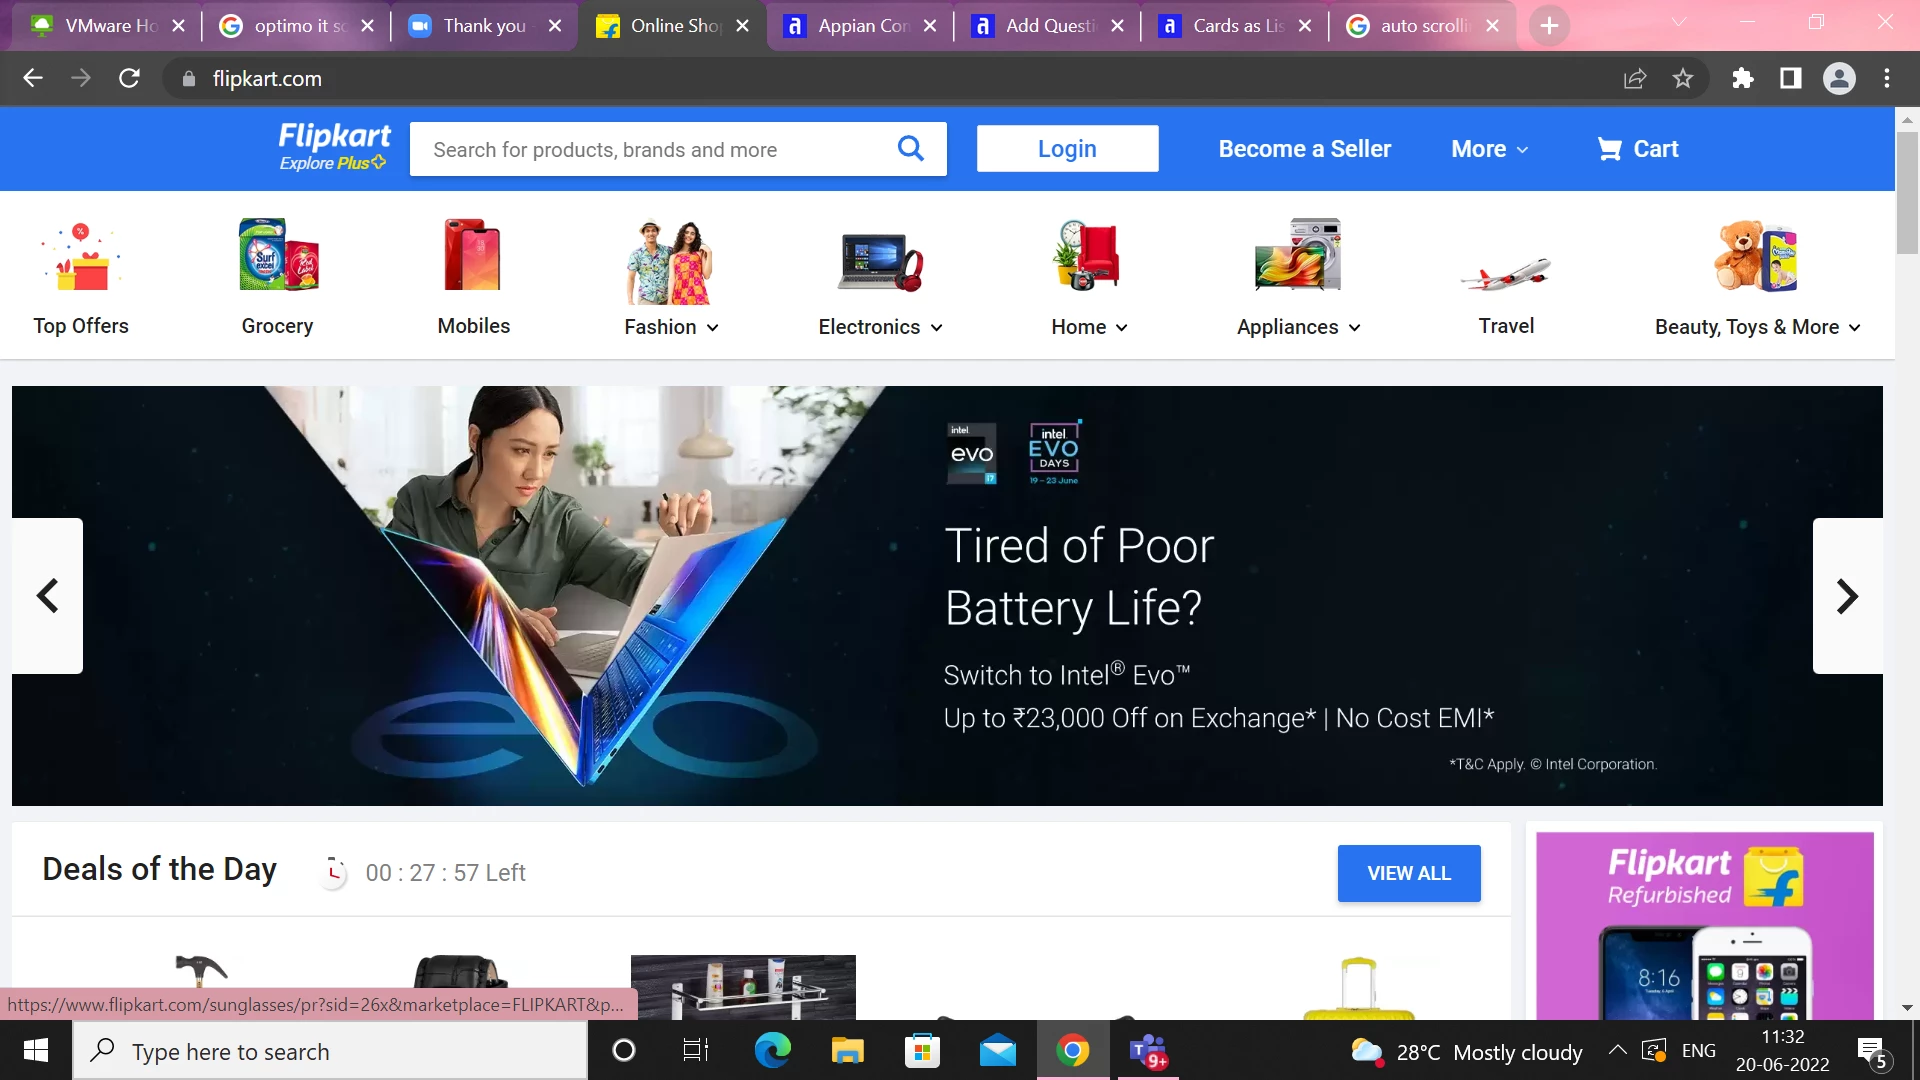The height and width of the screenshot is (1080, 1920).
Task: Show previous banner slide
Action: pos(47,596)
